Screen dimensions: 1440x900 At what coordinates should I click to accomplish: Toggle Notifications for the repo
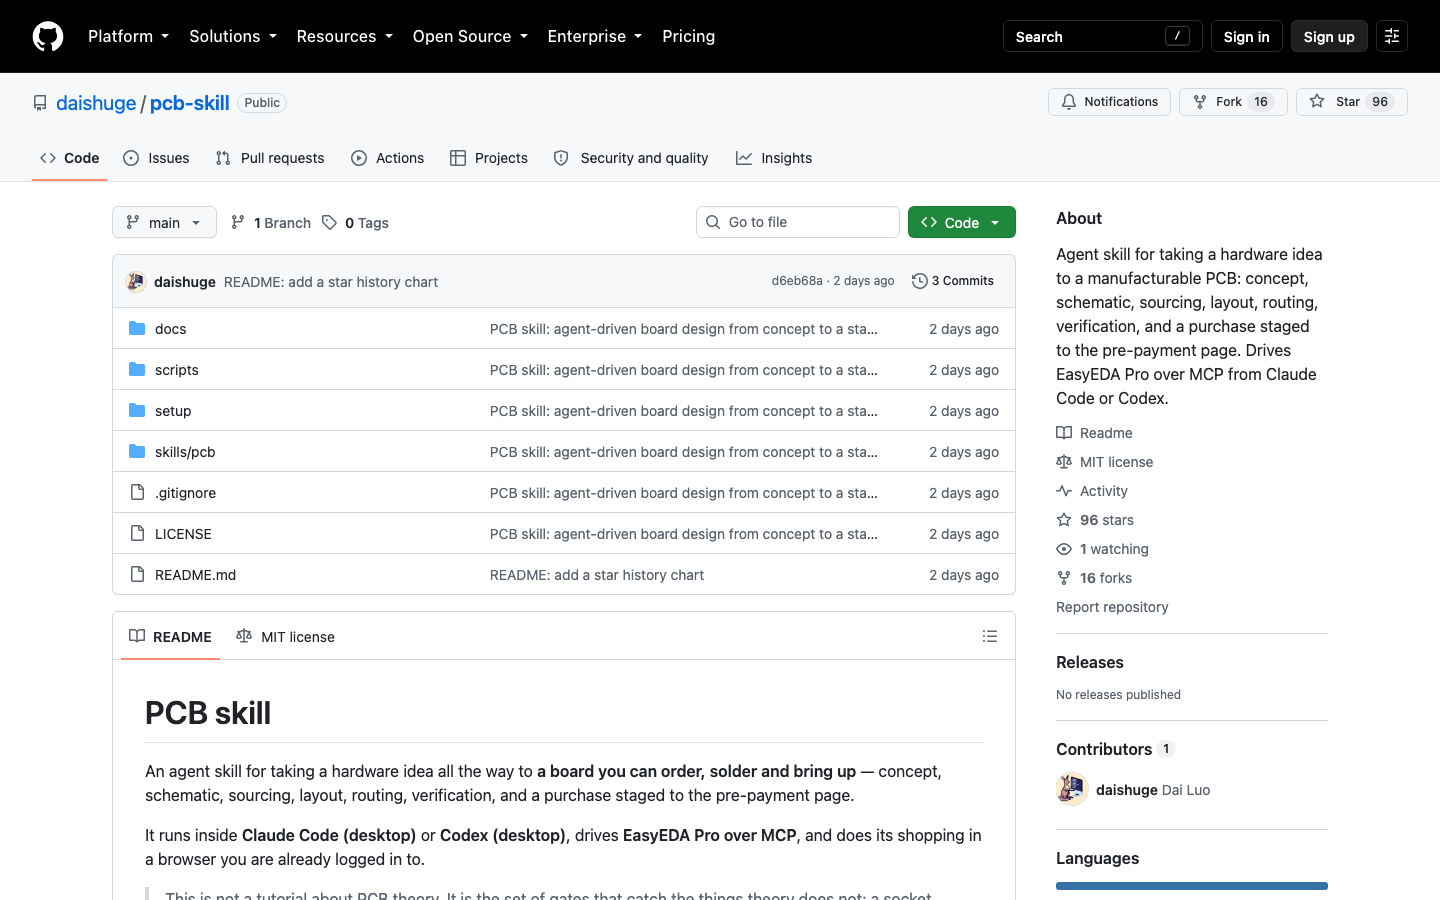point(1109,102)
